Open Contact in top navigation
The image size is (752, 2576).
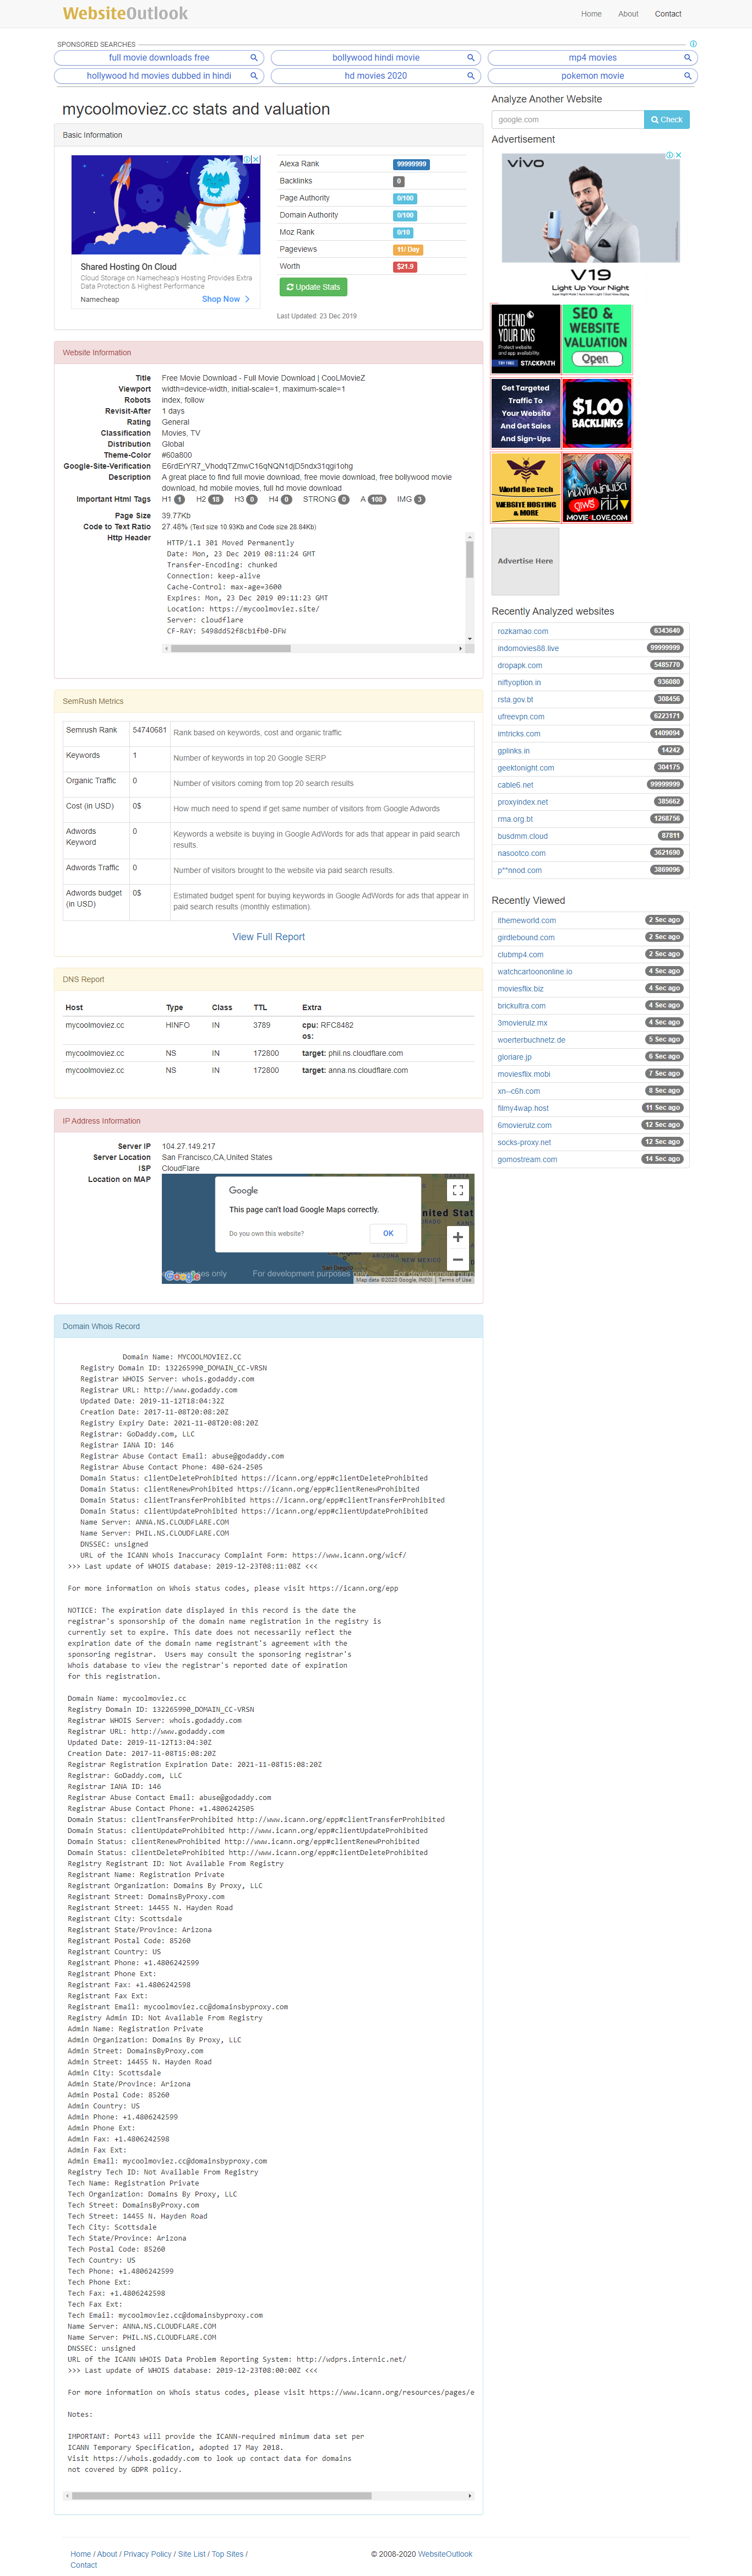[668, 14]
